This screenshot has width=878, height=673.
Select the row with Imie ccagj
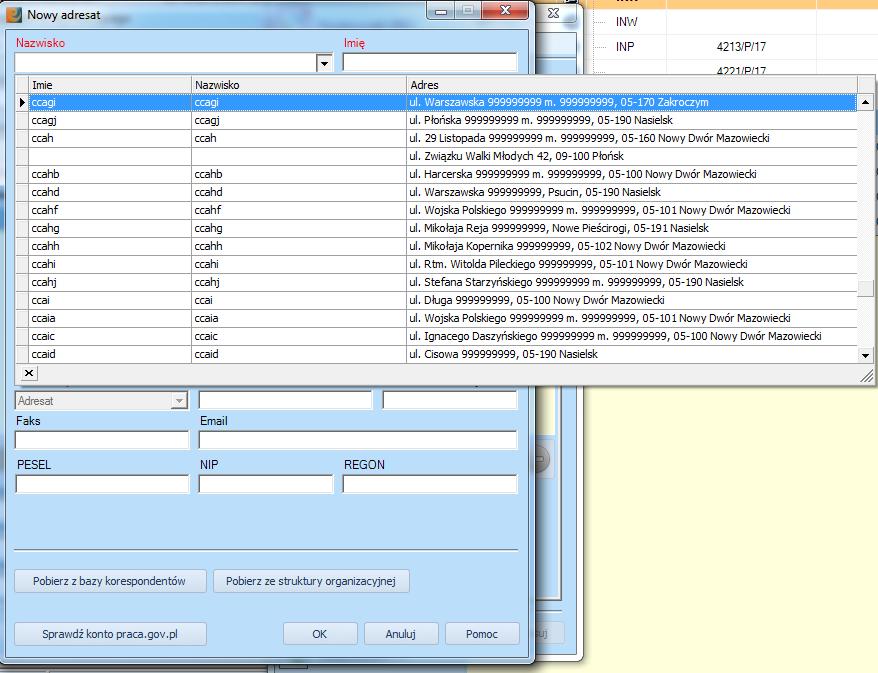[x=437, y=120]
